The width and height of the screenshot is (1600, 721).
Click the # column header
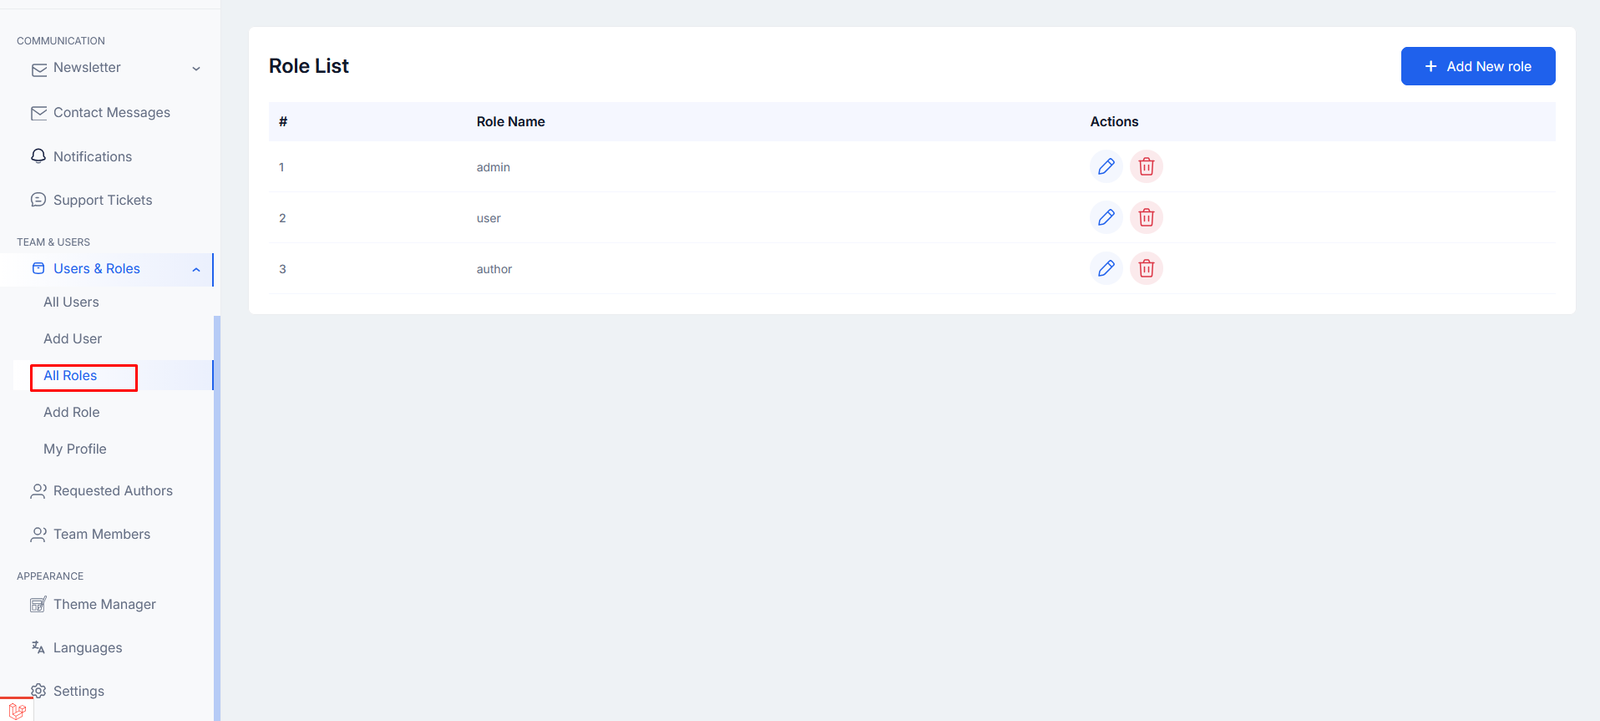283,121
